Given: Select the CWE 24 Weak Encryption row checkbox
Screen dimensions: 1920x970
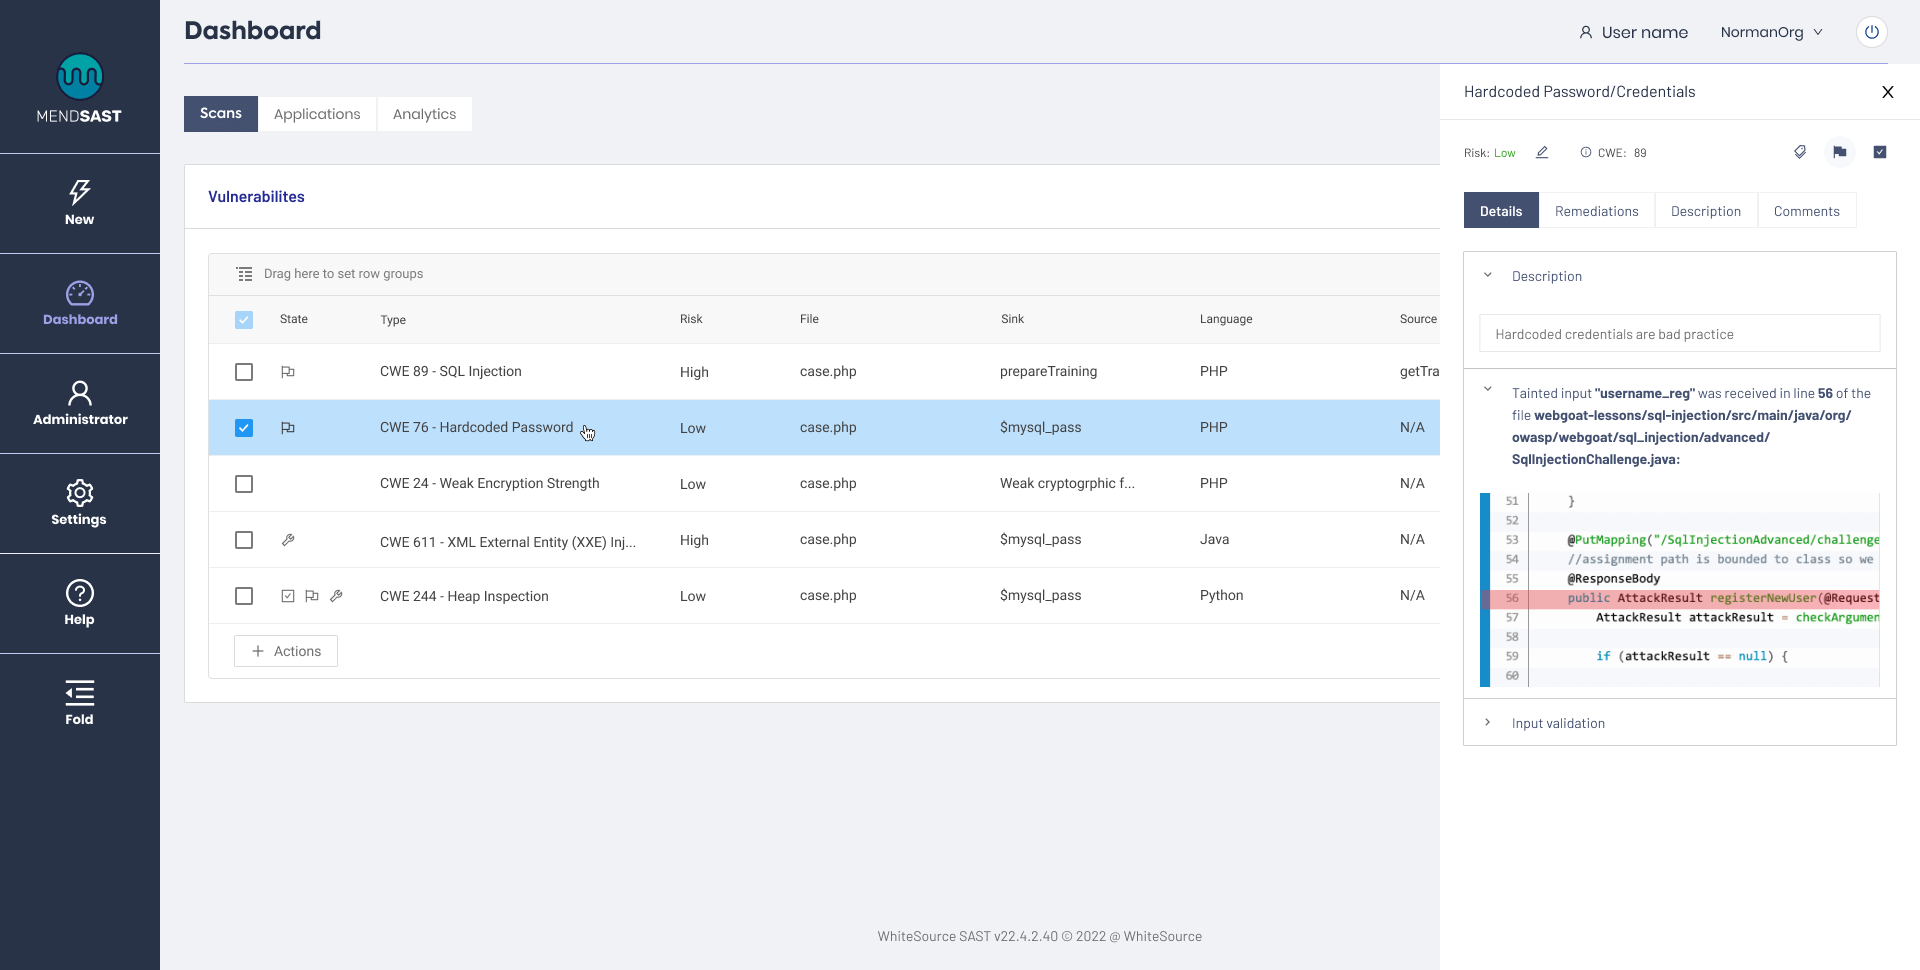Looking at the screenshot, I should click(x=243, y=484).
